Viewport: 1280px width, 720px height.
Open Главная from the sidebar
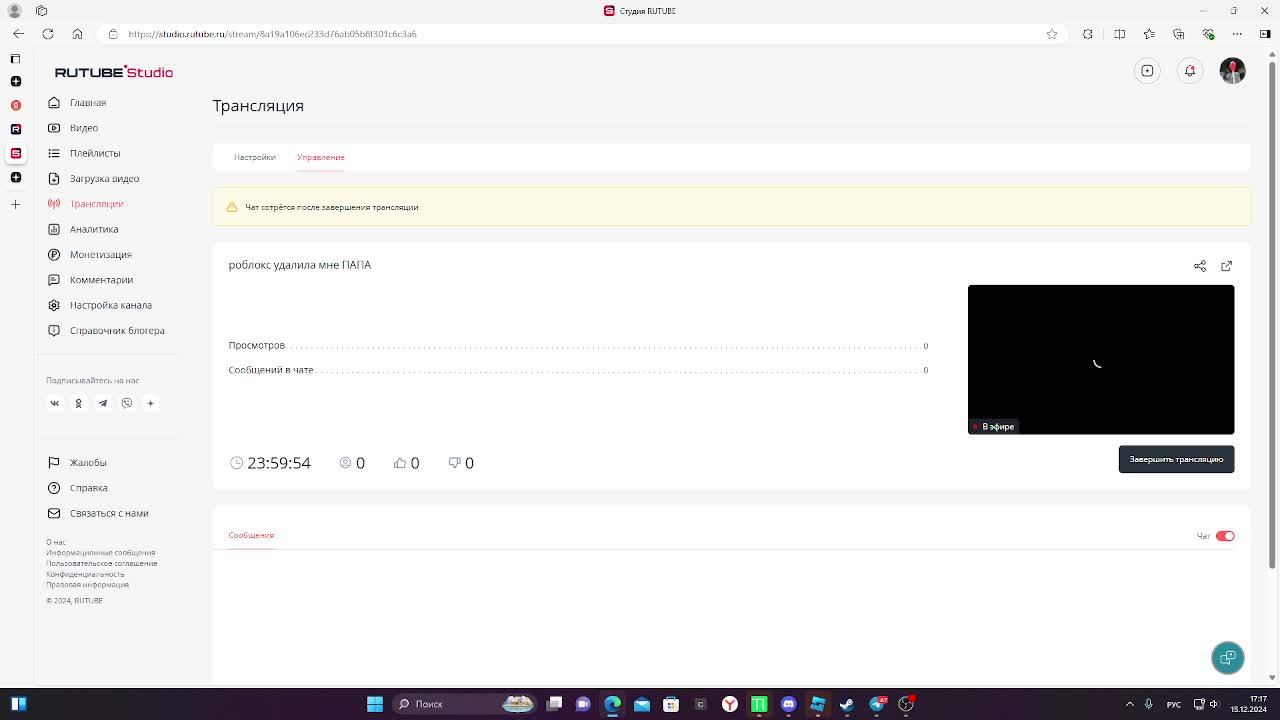87,102
